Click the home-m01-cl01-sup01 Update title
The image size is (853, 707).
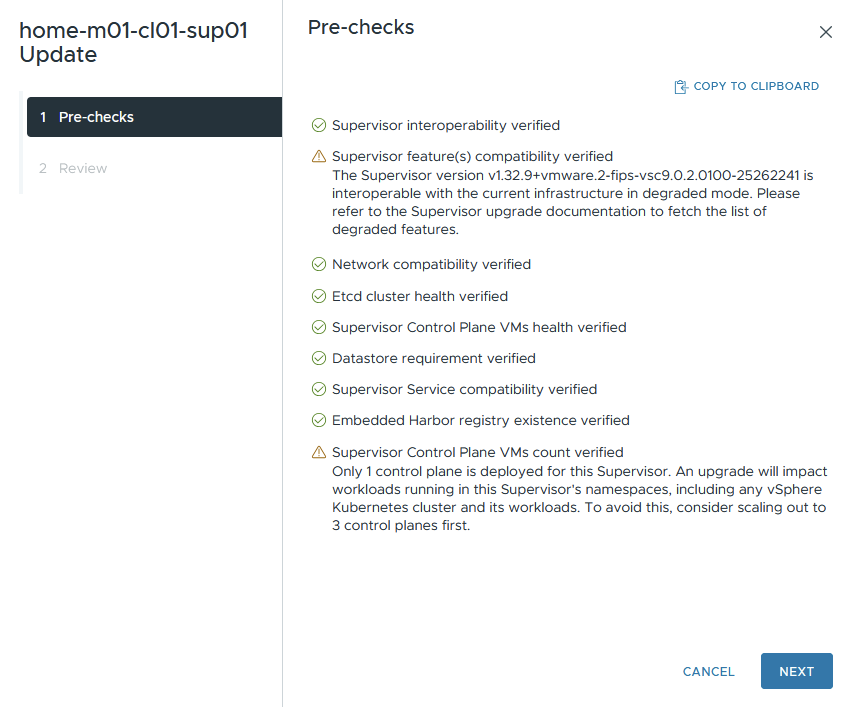[134, 43]
